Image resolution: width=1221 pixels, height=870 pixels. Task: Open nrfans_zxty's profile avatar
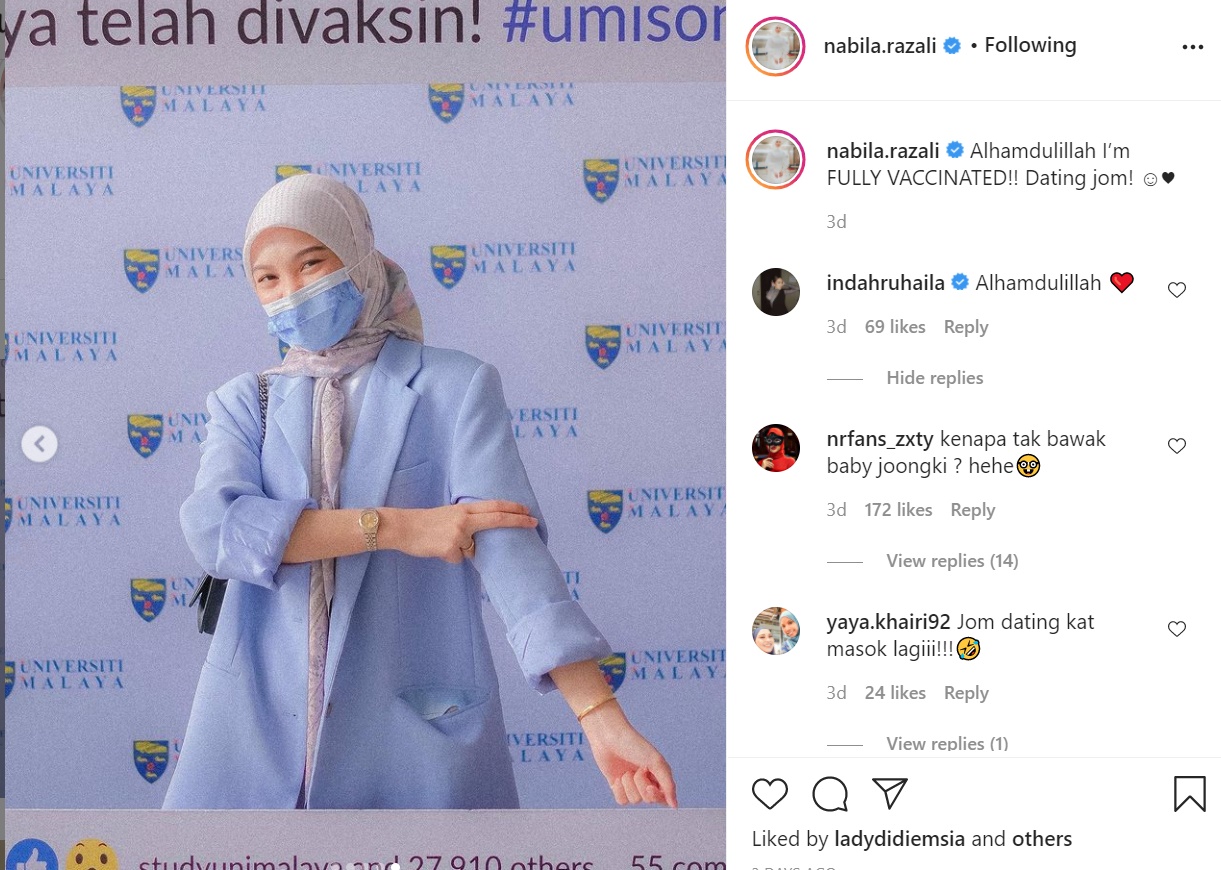point(776,448)
